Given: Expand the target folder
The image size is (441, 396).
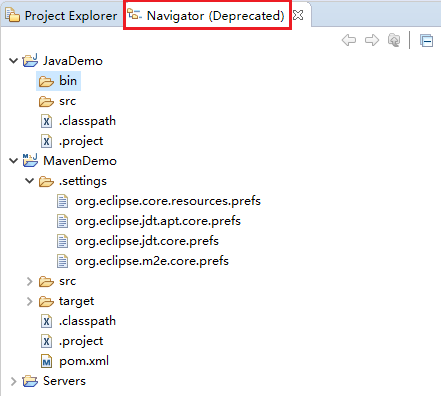Looking at the screenshot, I should click(x=29, y=301).
